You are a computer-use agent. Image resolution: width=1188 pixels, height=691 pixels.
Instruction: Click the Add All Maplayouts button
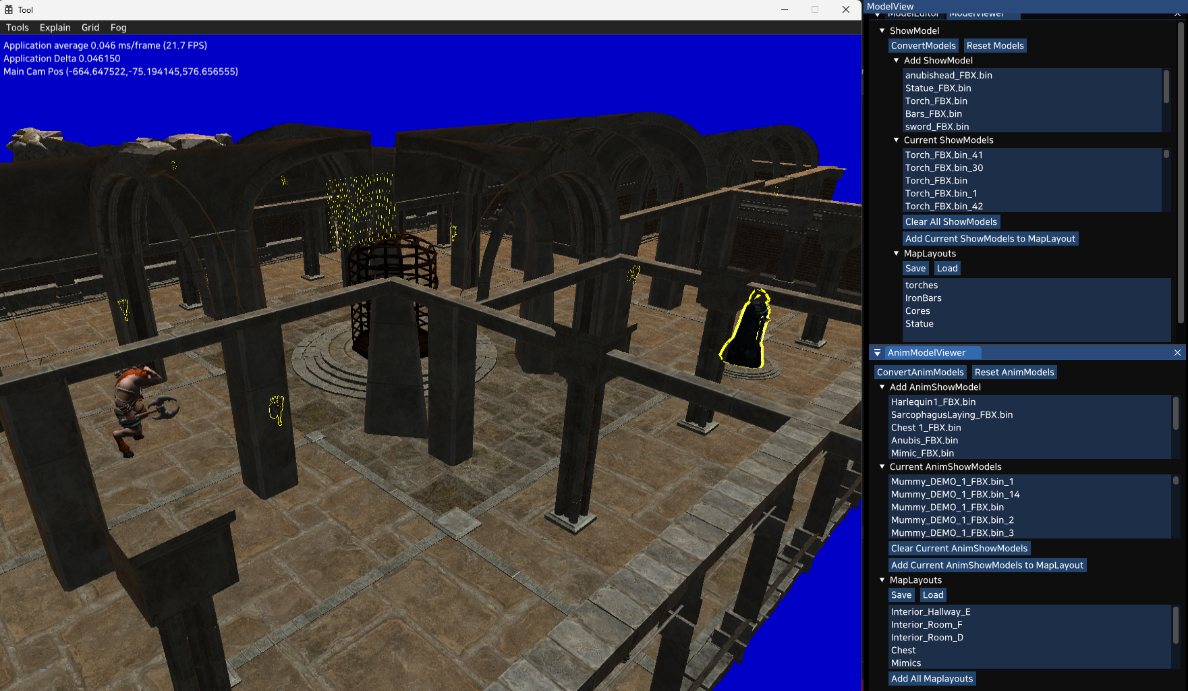pyautogui.click(x=932, y=679)
